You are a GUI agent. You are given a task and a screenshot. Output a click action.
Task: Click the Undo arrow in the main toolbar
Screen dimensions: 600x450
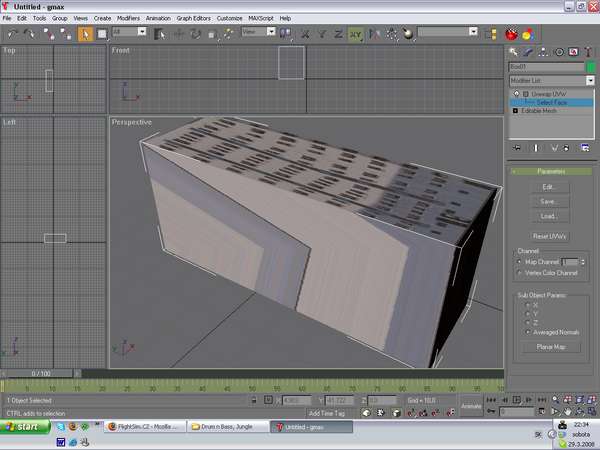(12, 33)
